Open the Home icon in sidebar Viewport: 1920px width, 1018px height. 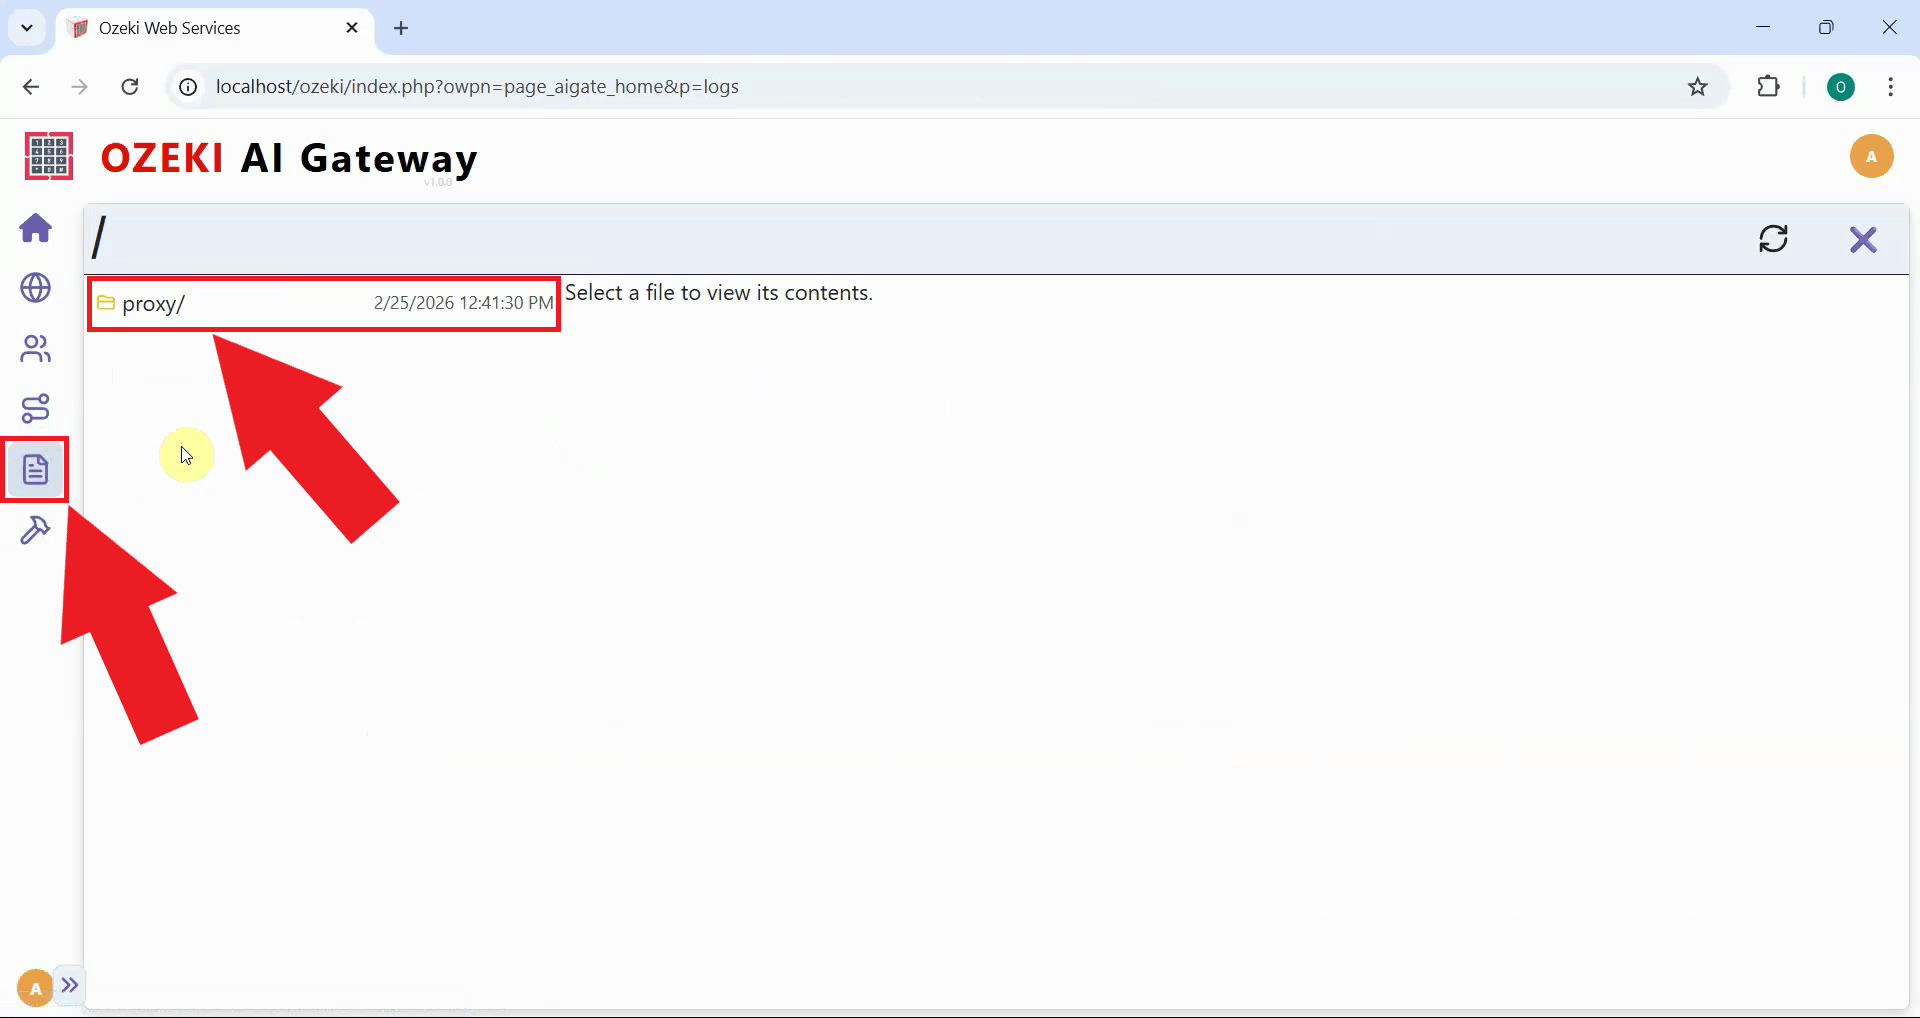[x=36, y=228]
